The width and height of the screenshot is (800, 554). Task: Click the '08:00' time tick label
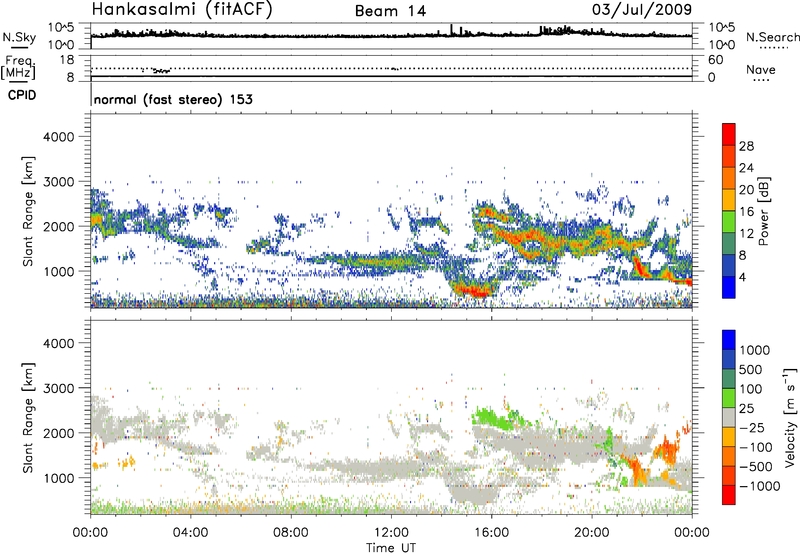tap(291, 533)
